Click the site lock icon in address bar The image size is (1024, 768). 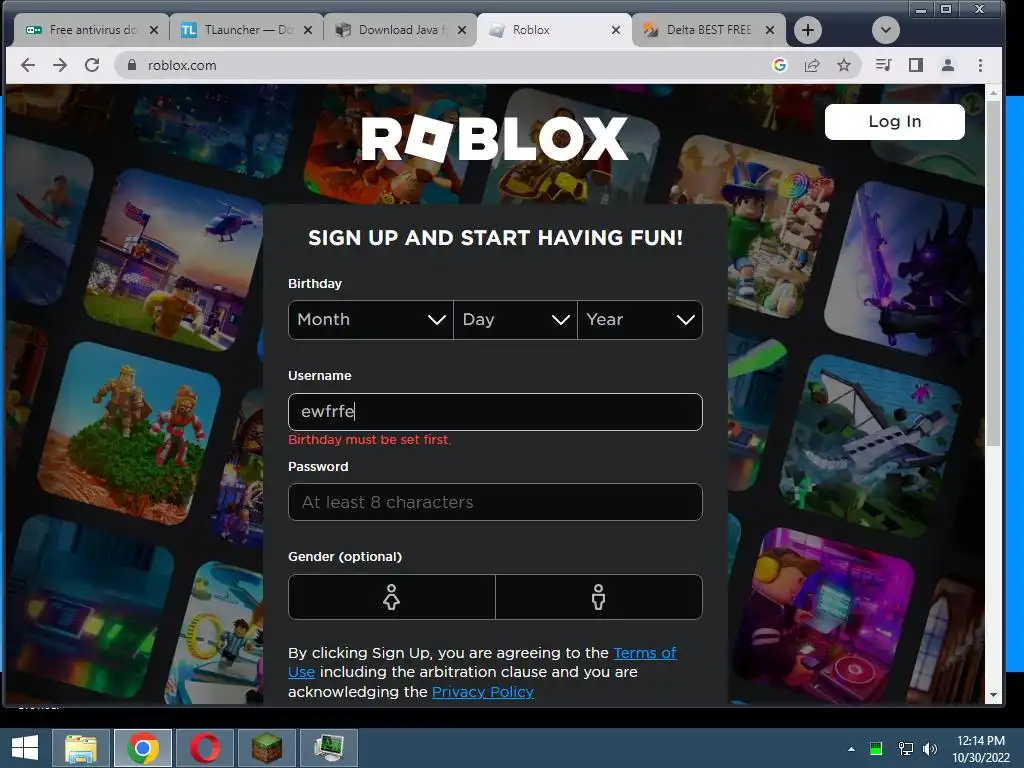[x=132, y=65]
